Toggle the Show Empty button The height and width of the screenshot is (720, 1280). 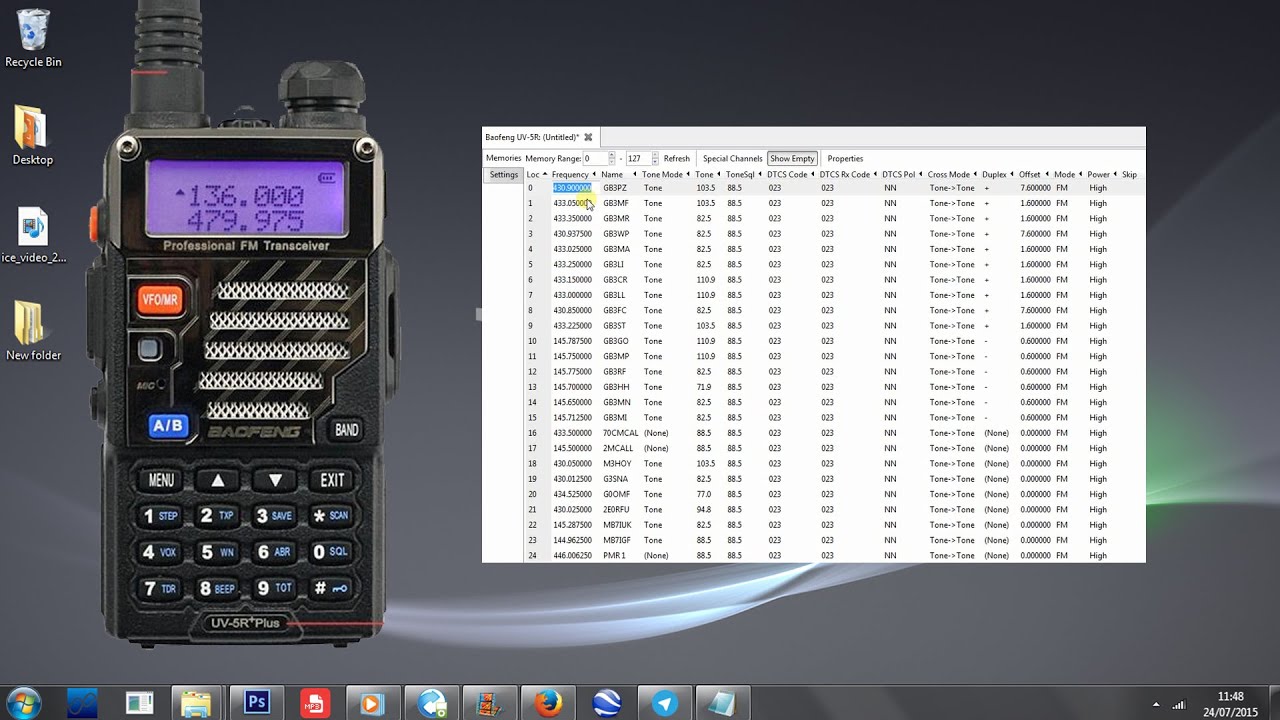792,158
